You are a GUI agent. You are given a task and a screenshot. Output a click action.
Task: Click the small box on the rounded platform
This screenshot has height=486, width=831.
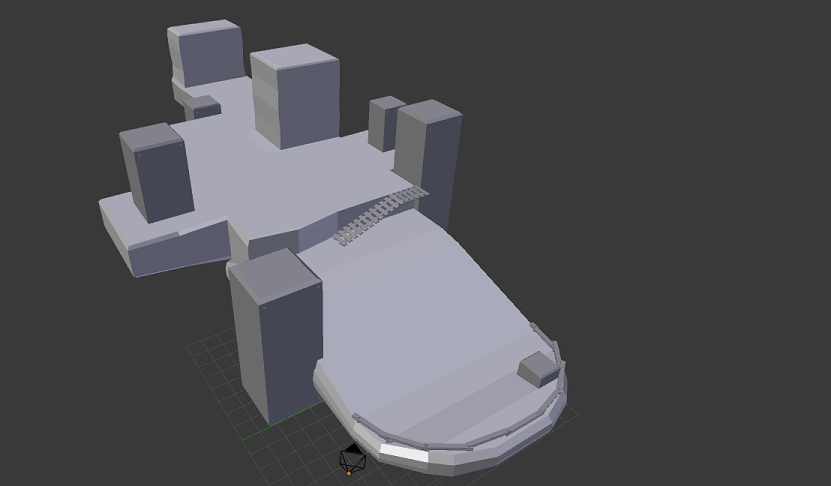tap(538, 368)
